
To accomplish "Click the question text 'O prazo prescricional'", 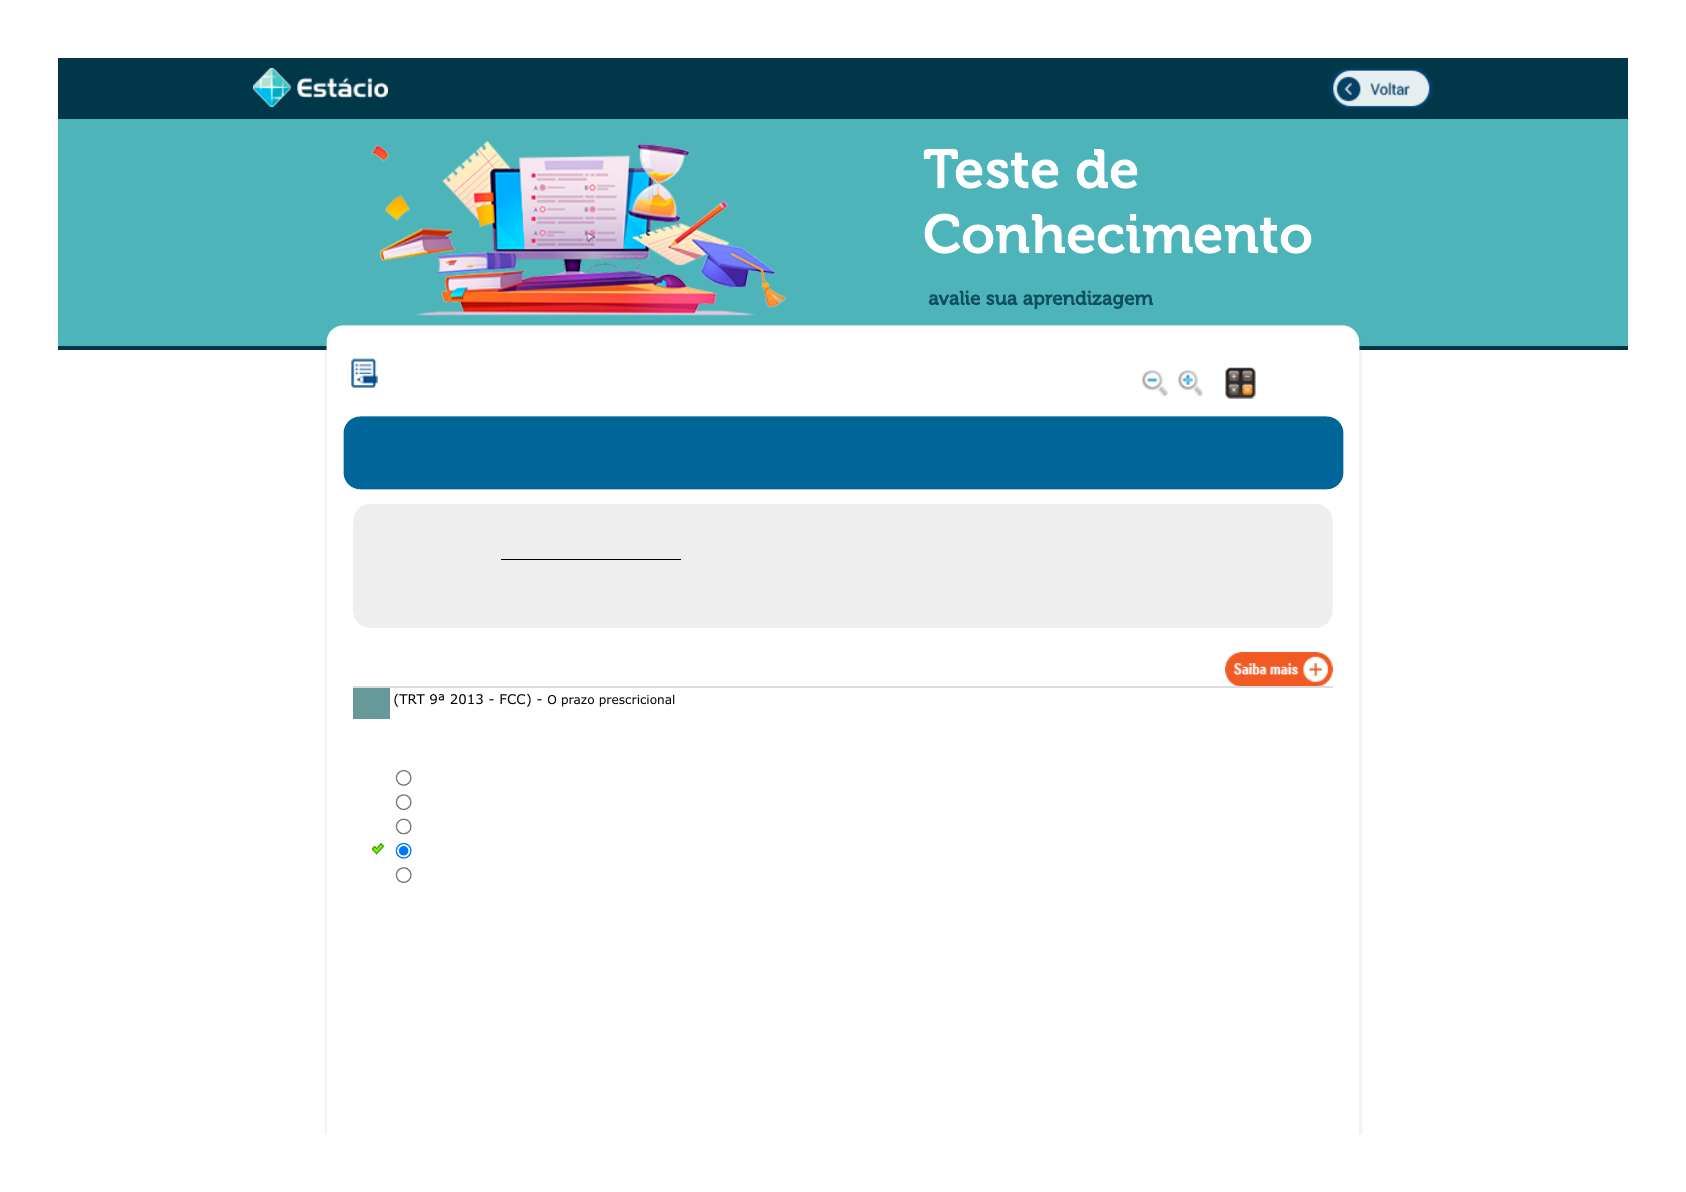I will [610, 700].
